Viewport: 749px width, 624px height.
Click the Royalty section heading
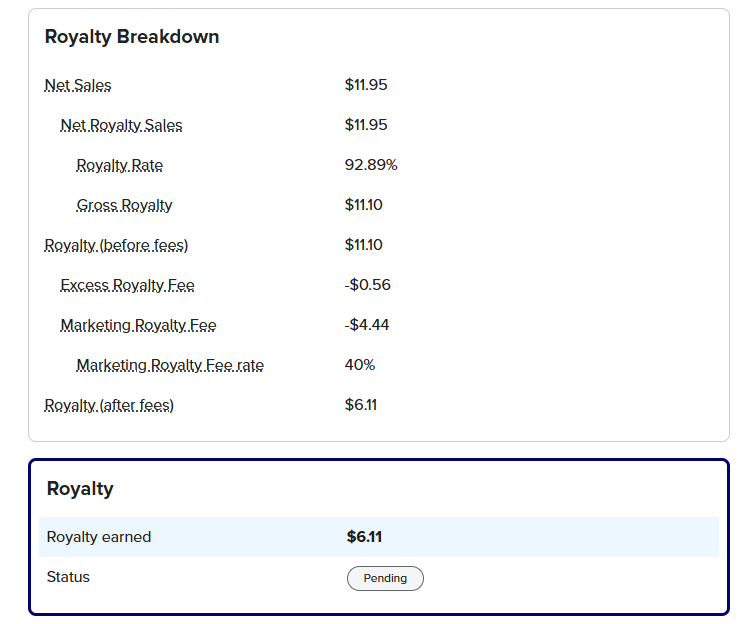click(80, 489)
